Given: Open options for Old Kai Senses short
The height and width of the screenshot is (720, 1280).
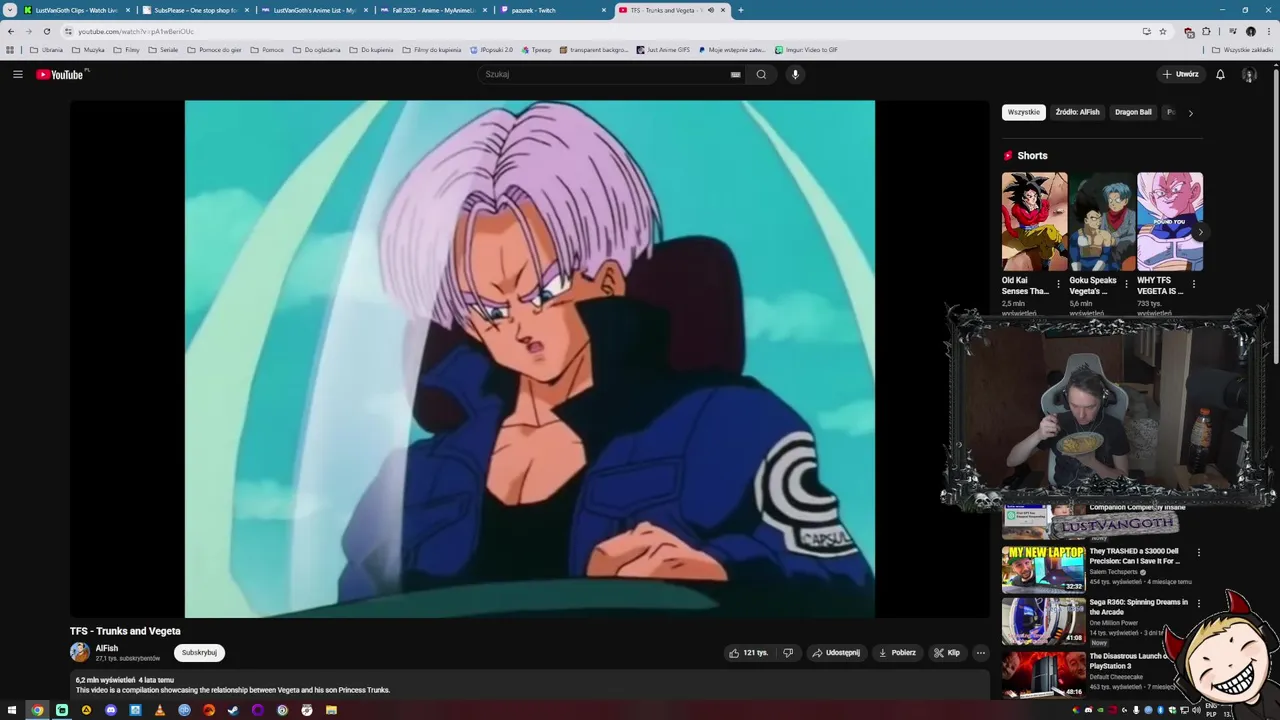Looking at the screenshot, I should 1059,284.
